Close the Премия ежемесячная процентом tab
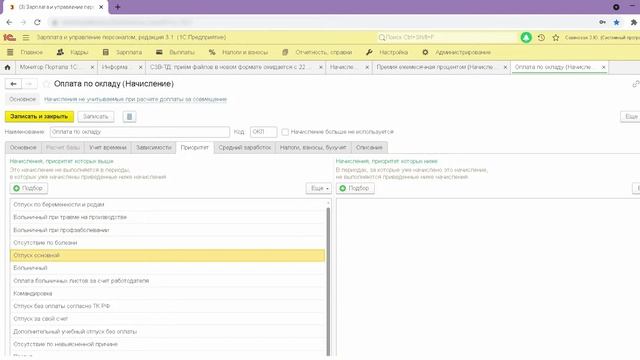Viewport: 640px width, 360px height. (x=505, y=67)
